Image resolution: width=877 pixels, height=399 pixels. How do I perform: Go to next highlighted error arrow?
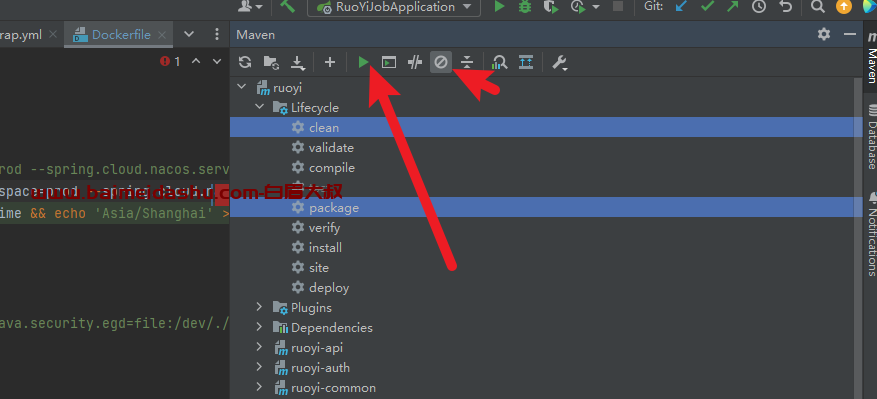(x=217, y=61)
